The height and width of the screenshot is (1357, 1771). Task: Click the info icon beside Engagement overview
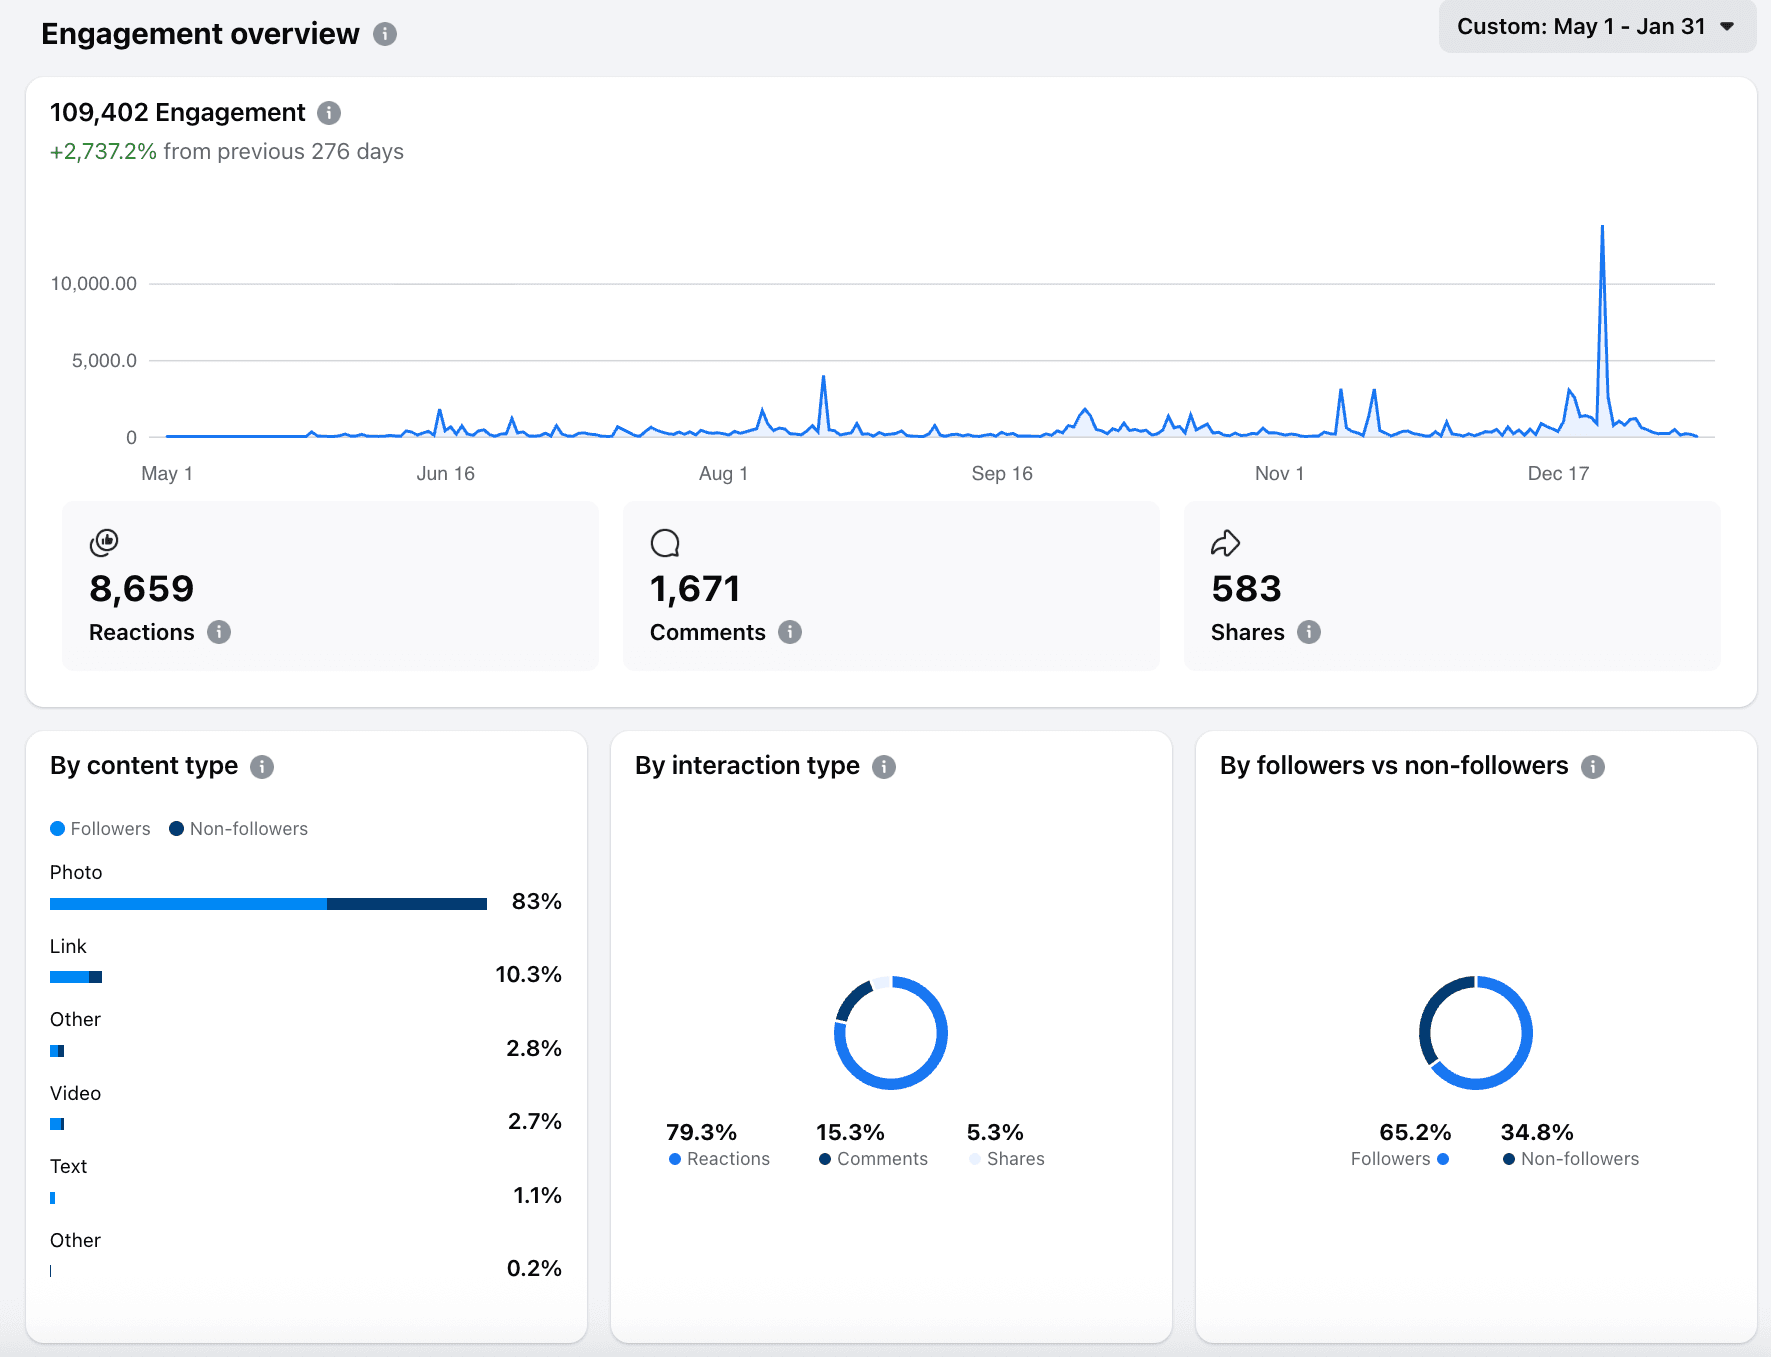383,33
